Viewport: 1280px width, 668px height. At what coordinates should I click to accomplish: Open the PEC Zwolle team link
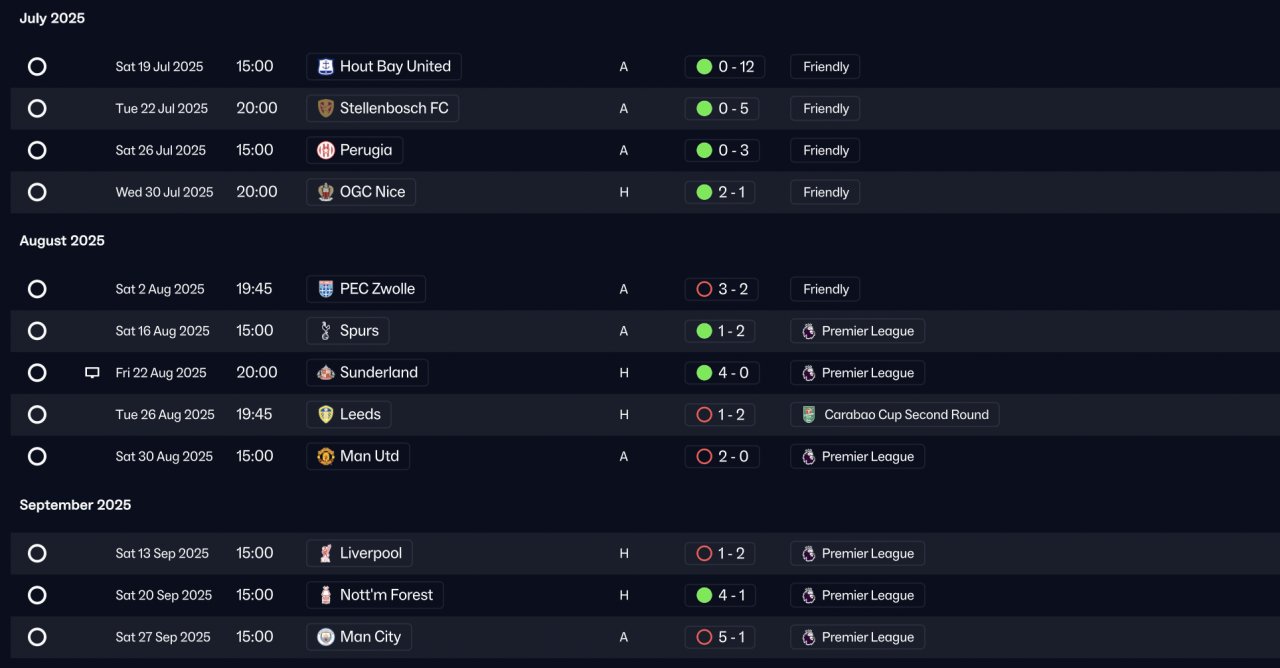coord(366,289)
